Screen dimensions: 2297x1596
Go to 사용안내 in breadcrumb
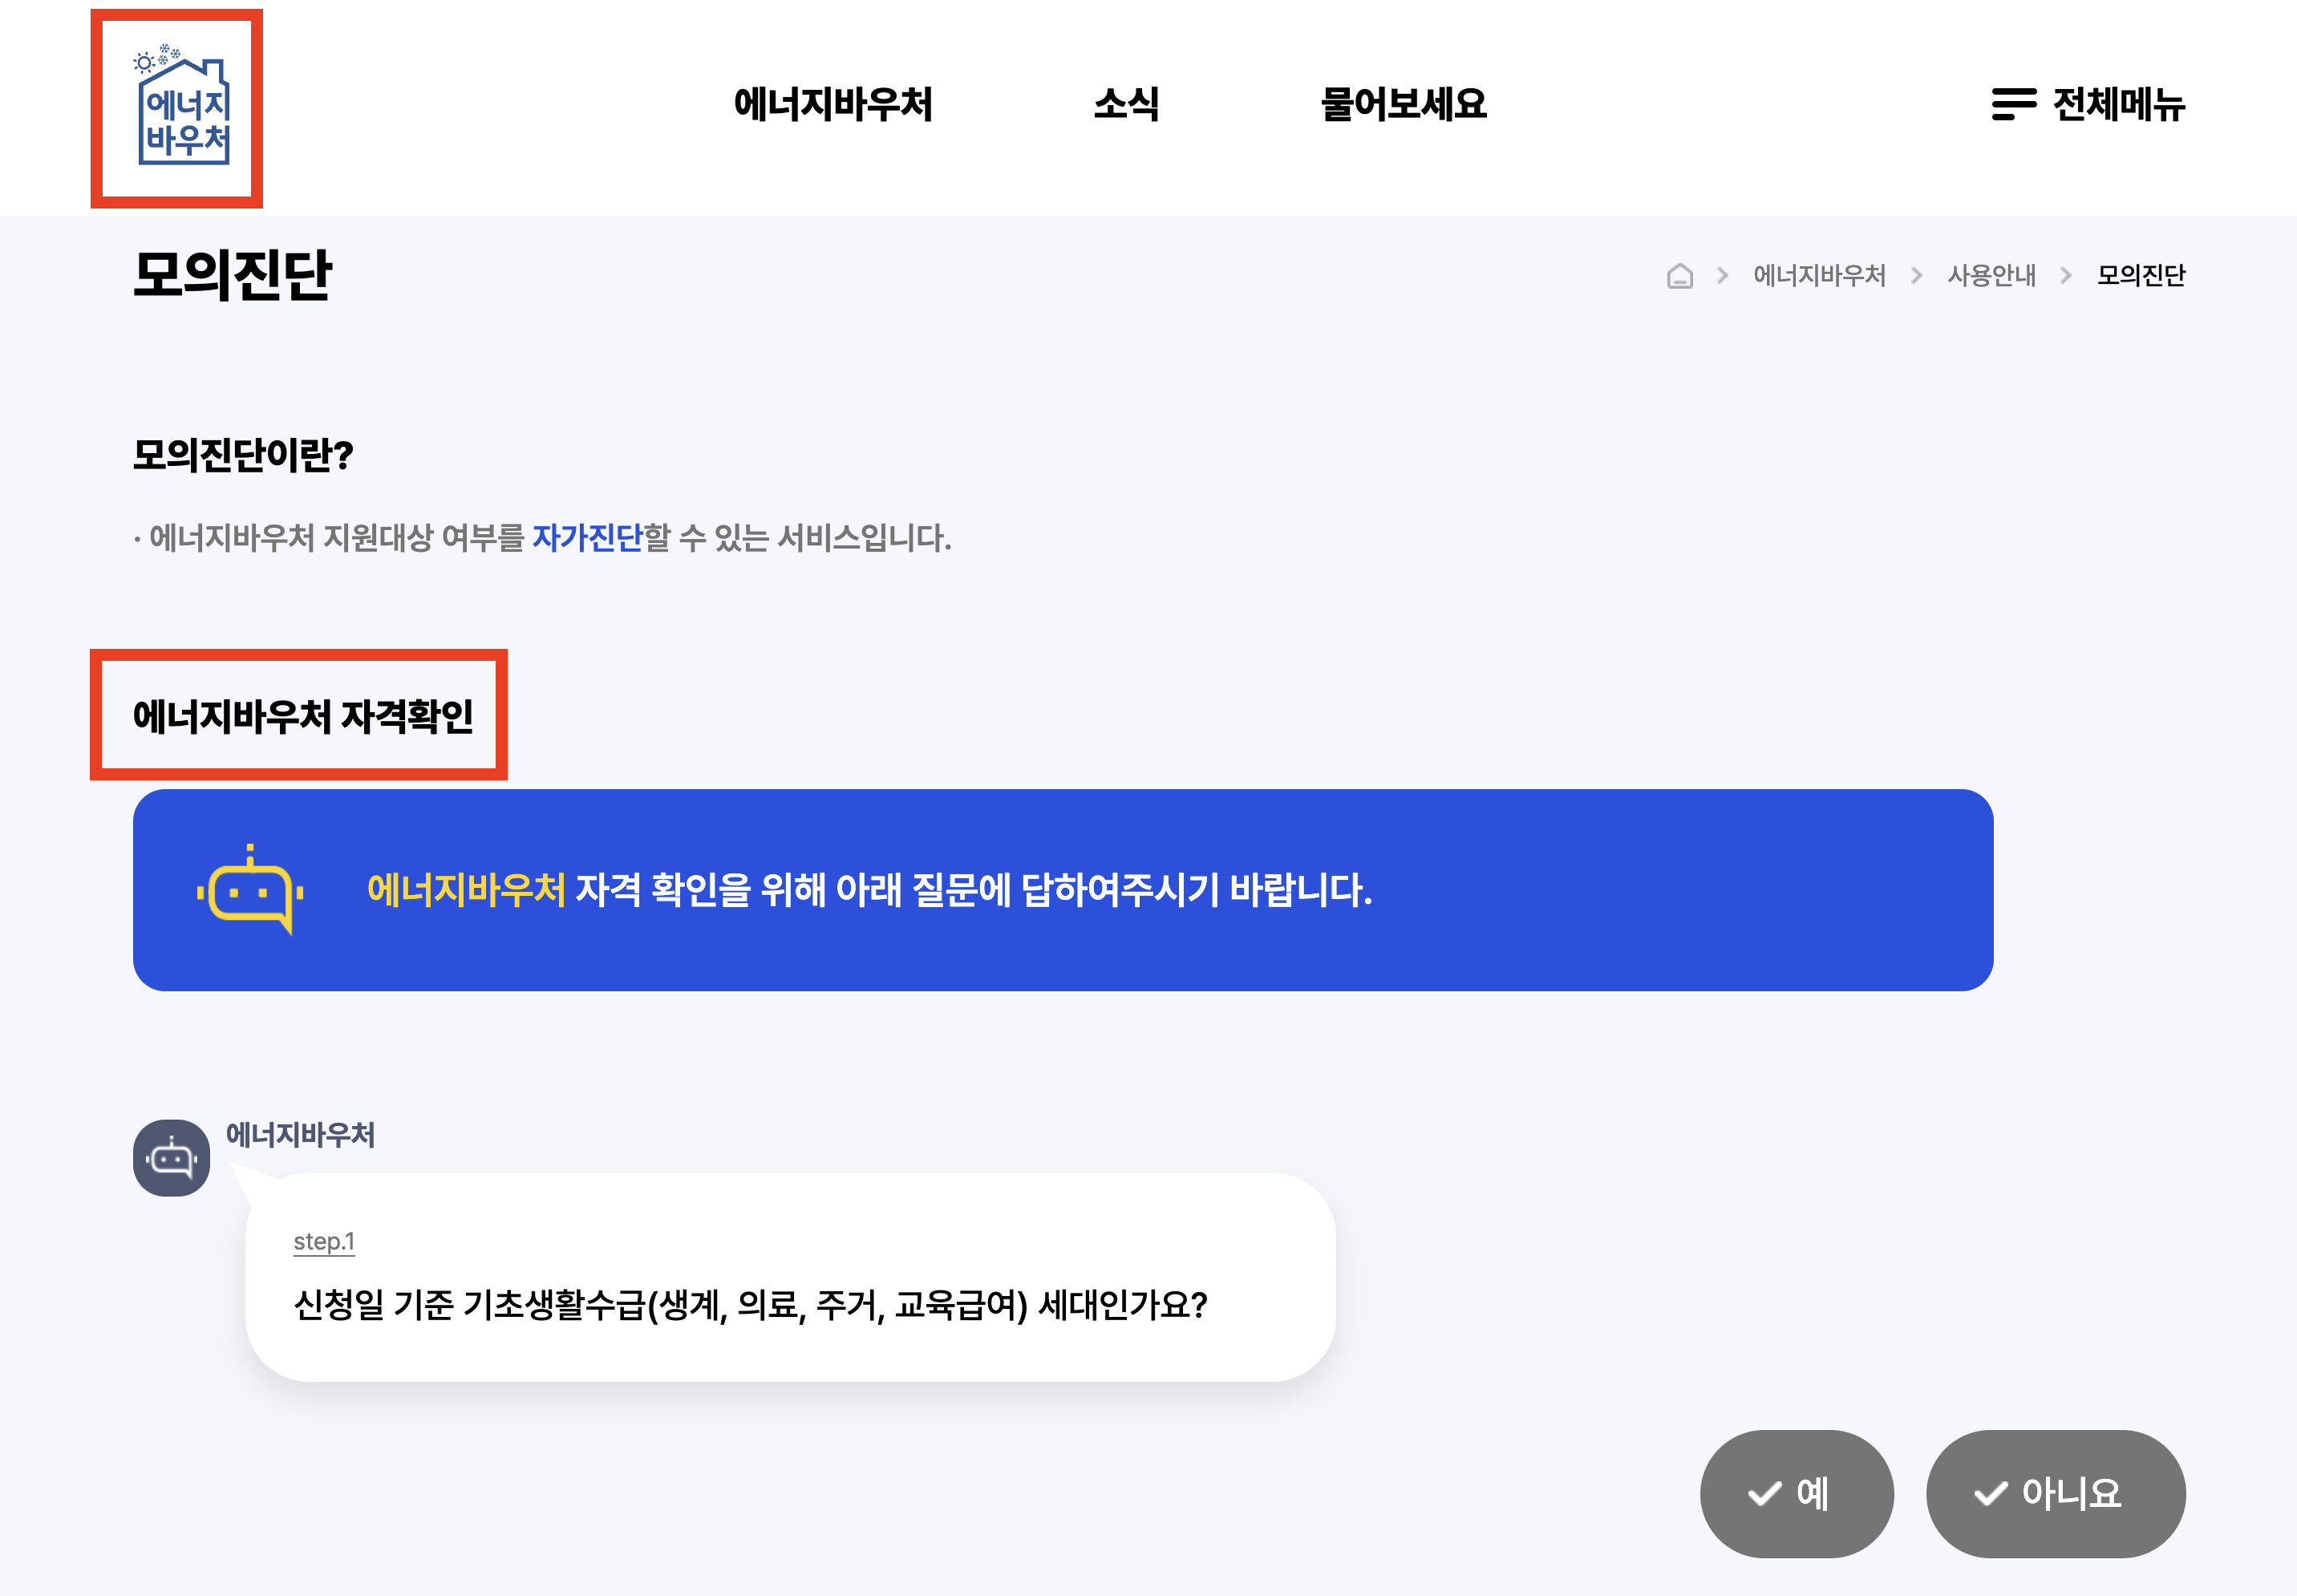pyautogui.click(x=1991, y=276)
